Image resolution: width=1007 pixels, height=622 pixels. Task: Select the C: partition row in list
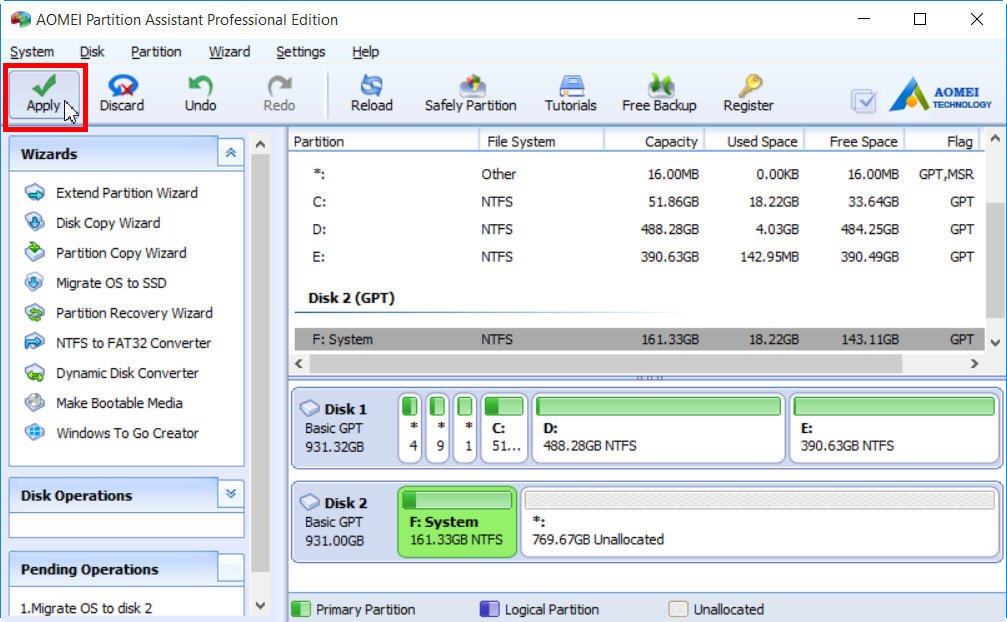click(639, 202)
